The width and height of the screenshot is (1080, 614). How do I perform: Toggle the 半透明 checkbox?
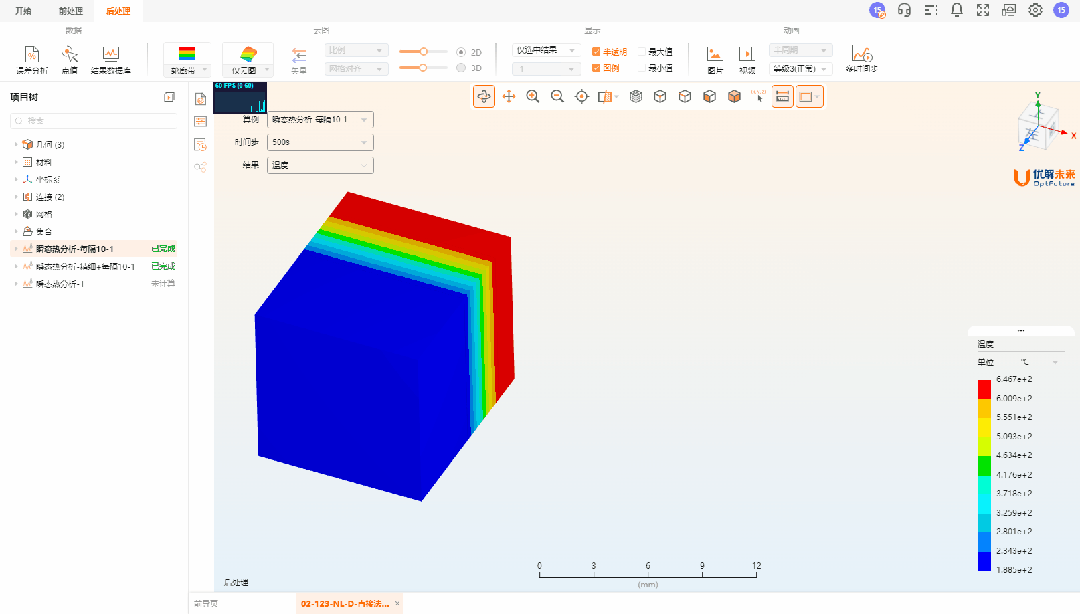click(x=596, y=52)
